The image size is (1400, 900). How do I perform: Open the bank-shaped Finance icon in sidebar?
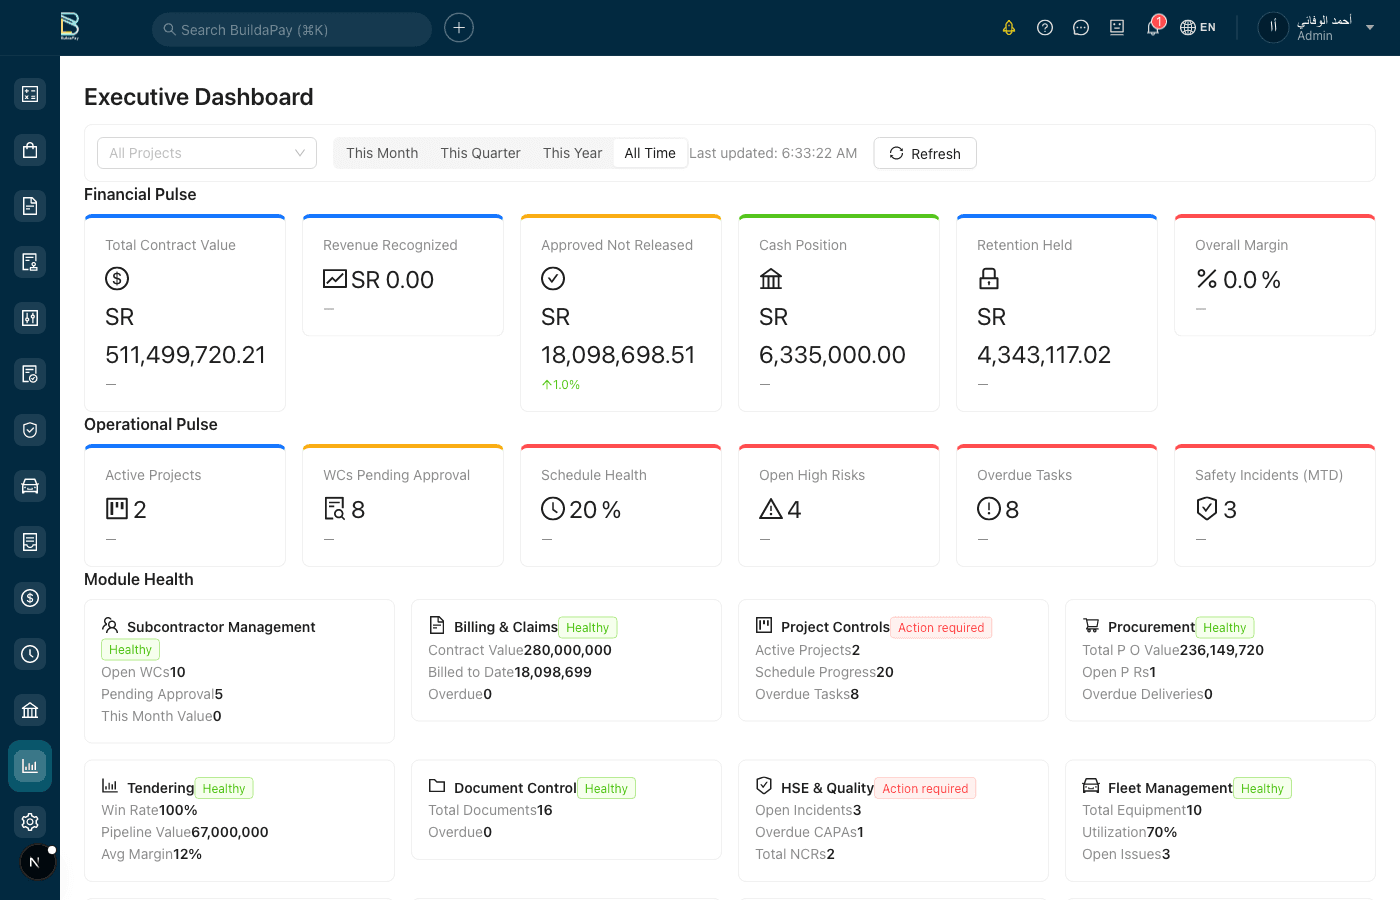[29, 709]
